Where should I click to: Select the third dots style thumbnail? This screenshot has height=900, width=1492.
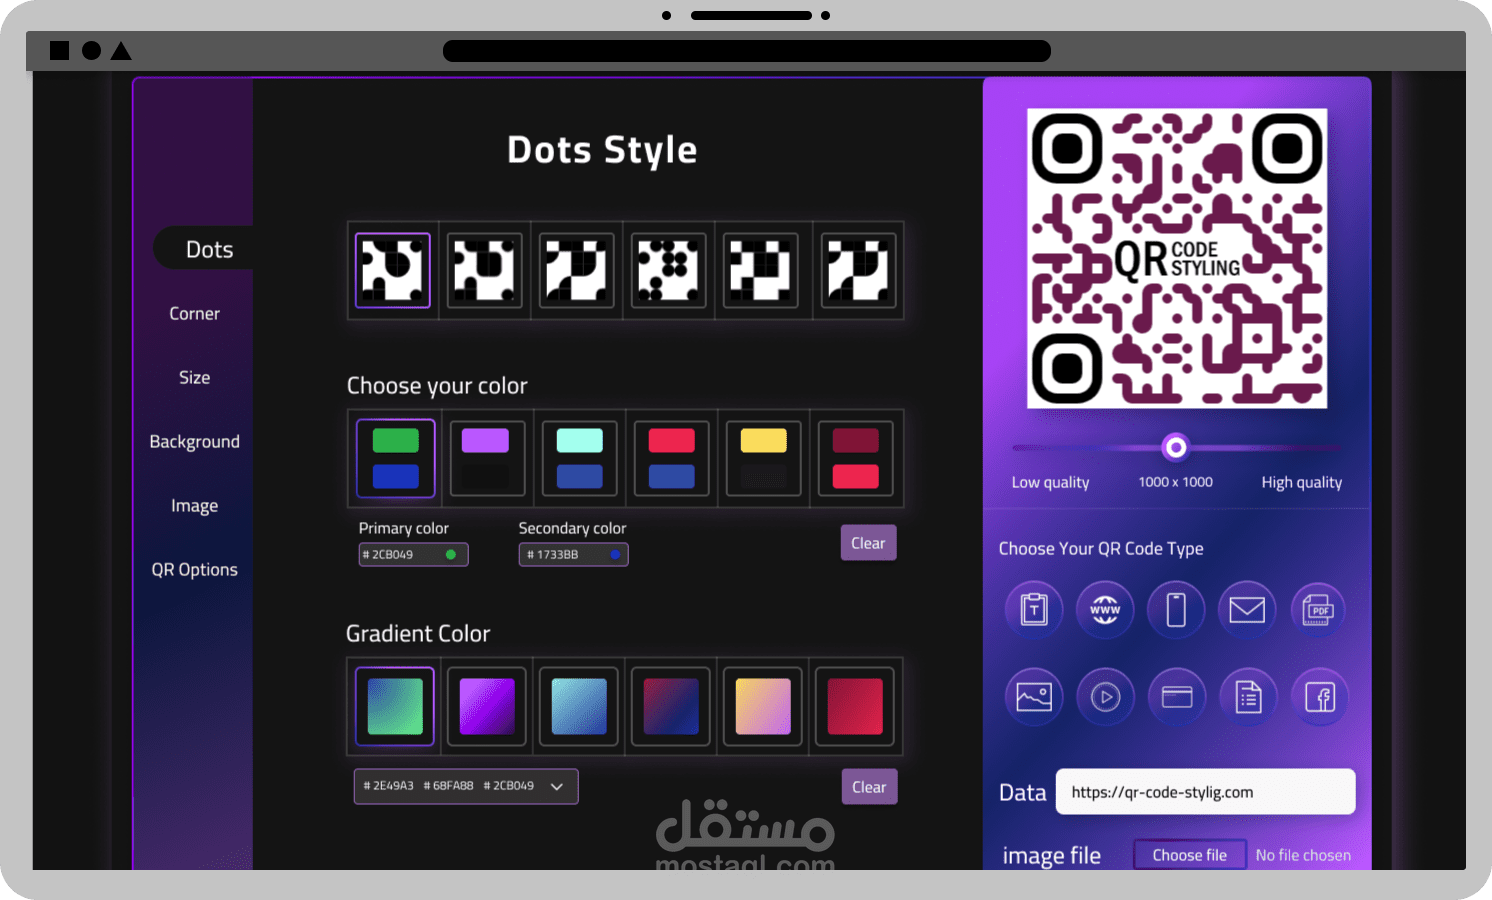[x=577, y=270]
